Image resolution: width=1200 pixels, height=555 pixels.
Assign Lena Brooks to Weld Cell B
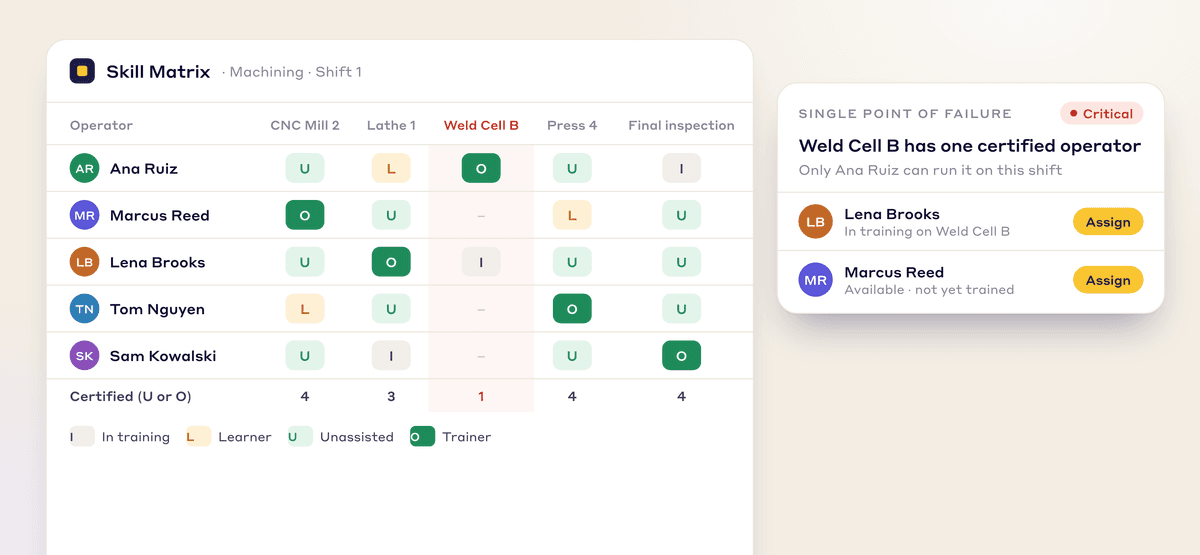pyautogui.click(x=1108, y=222)
